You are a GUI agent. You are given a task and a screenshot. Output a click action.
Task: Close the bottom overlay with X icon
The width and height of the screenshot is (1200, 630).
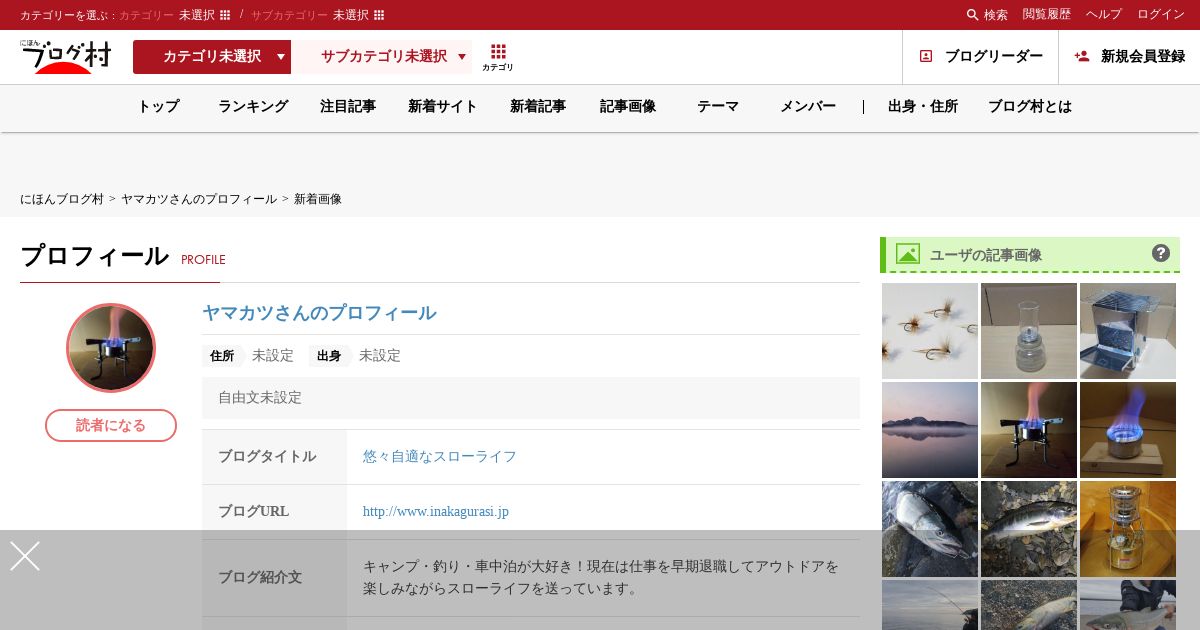pos(25,556)
